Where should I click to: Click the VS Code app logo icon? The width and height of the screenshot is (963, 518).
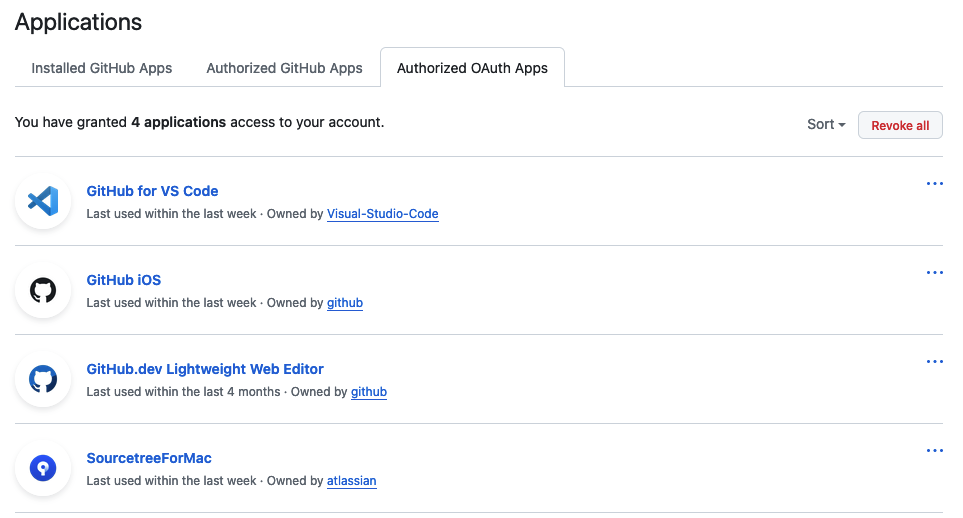[x=43, y=201]
